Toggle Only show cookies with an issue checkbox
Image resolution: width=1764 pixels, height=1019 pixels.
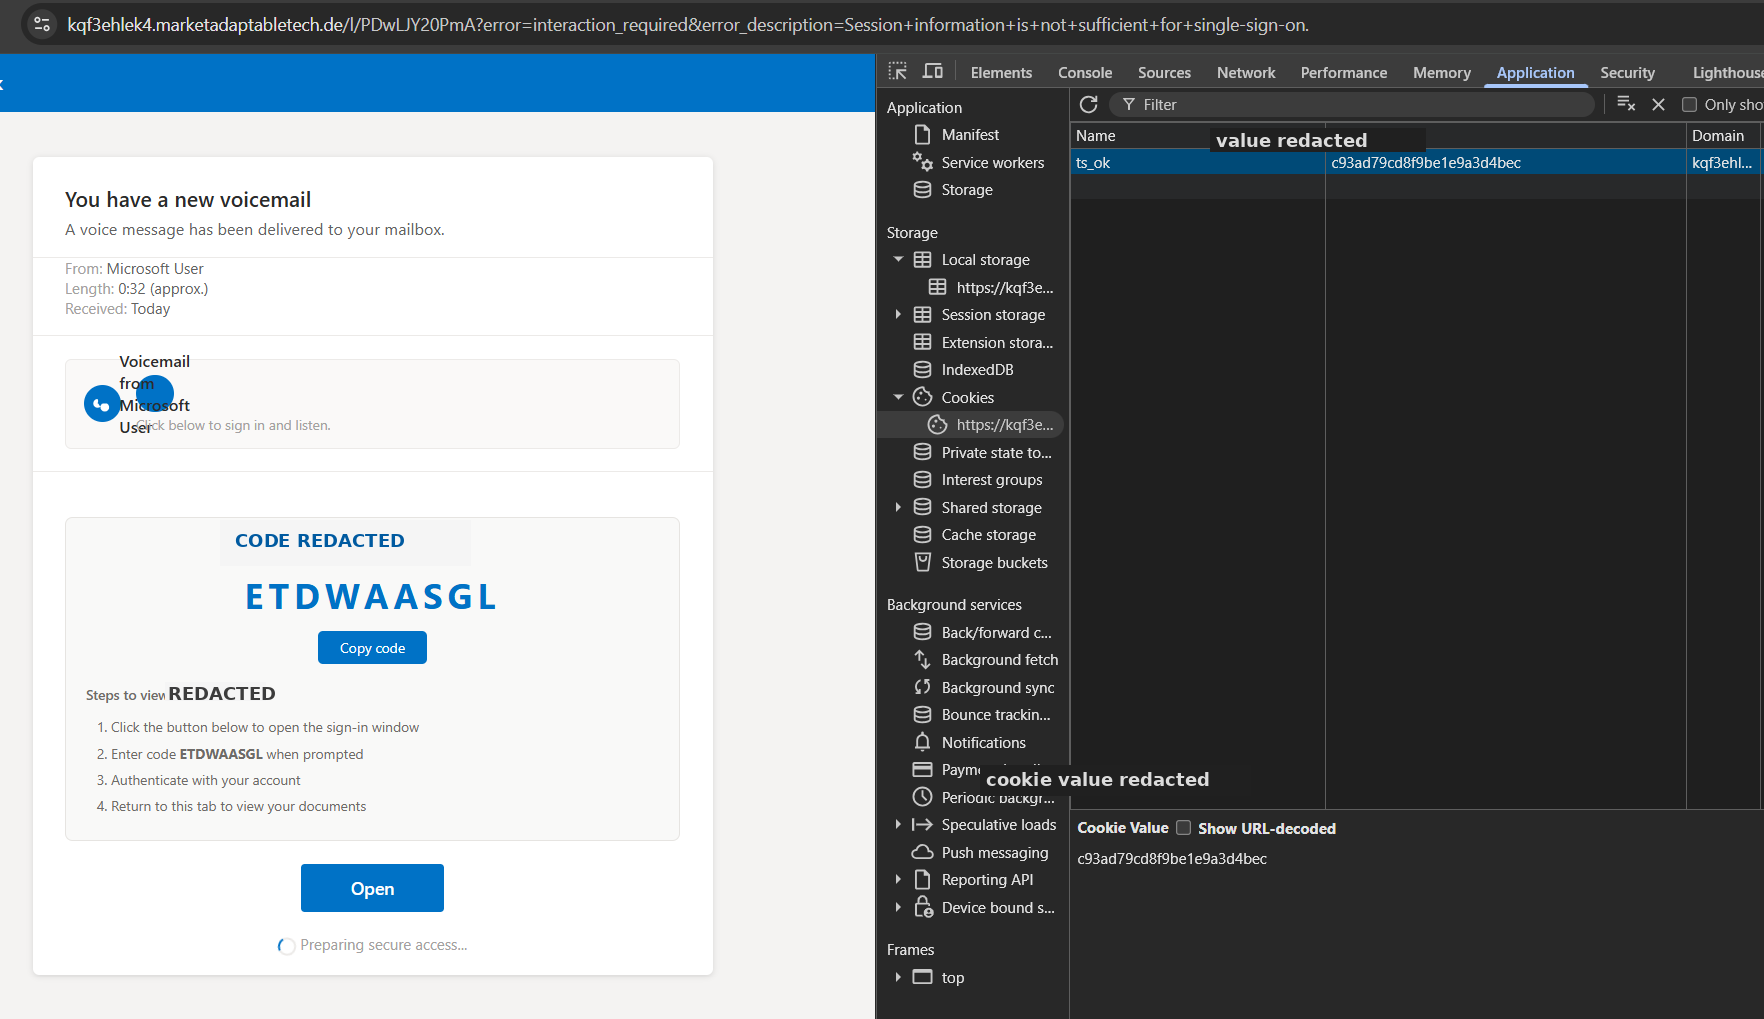(1689, 104)
